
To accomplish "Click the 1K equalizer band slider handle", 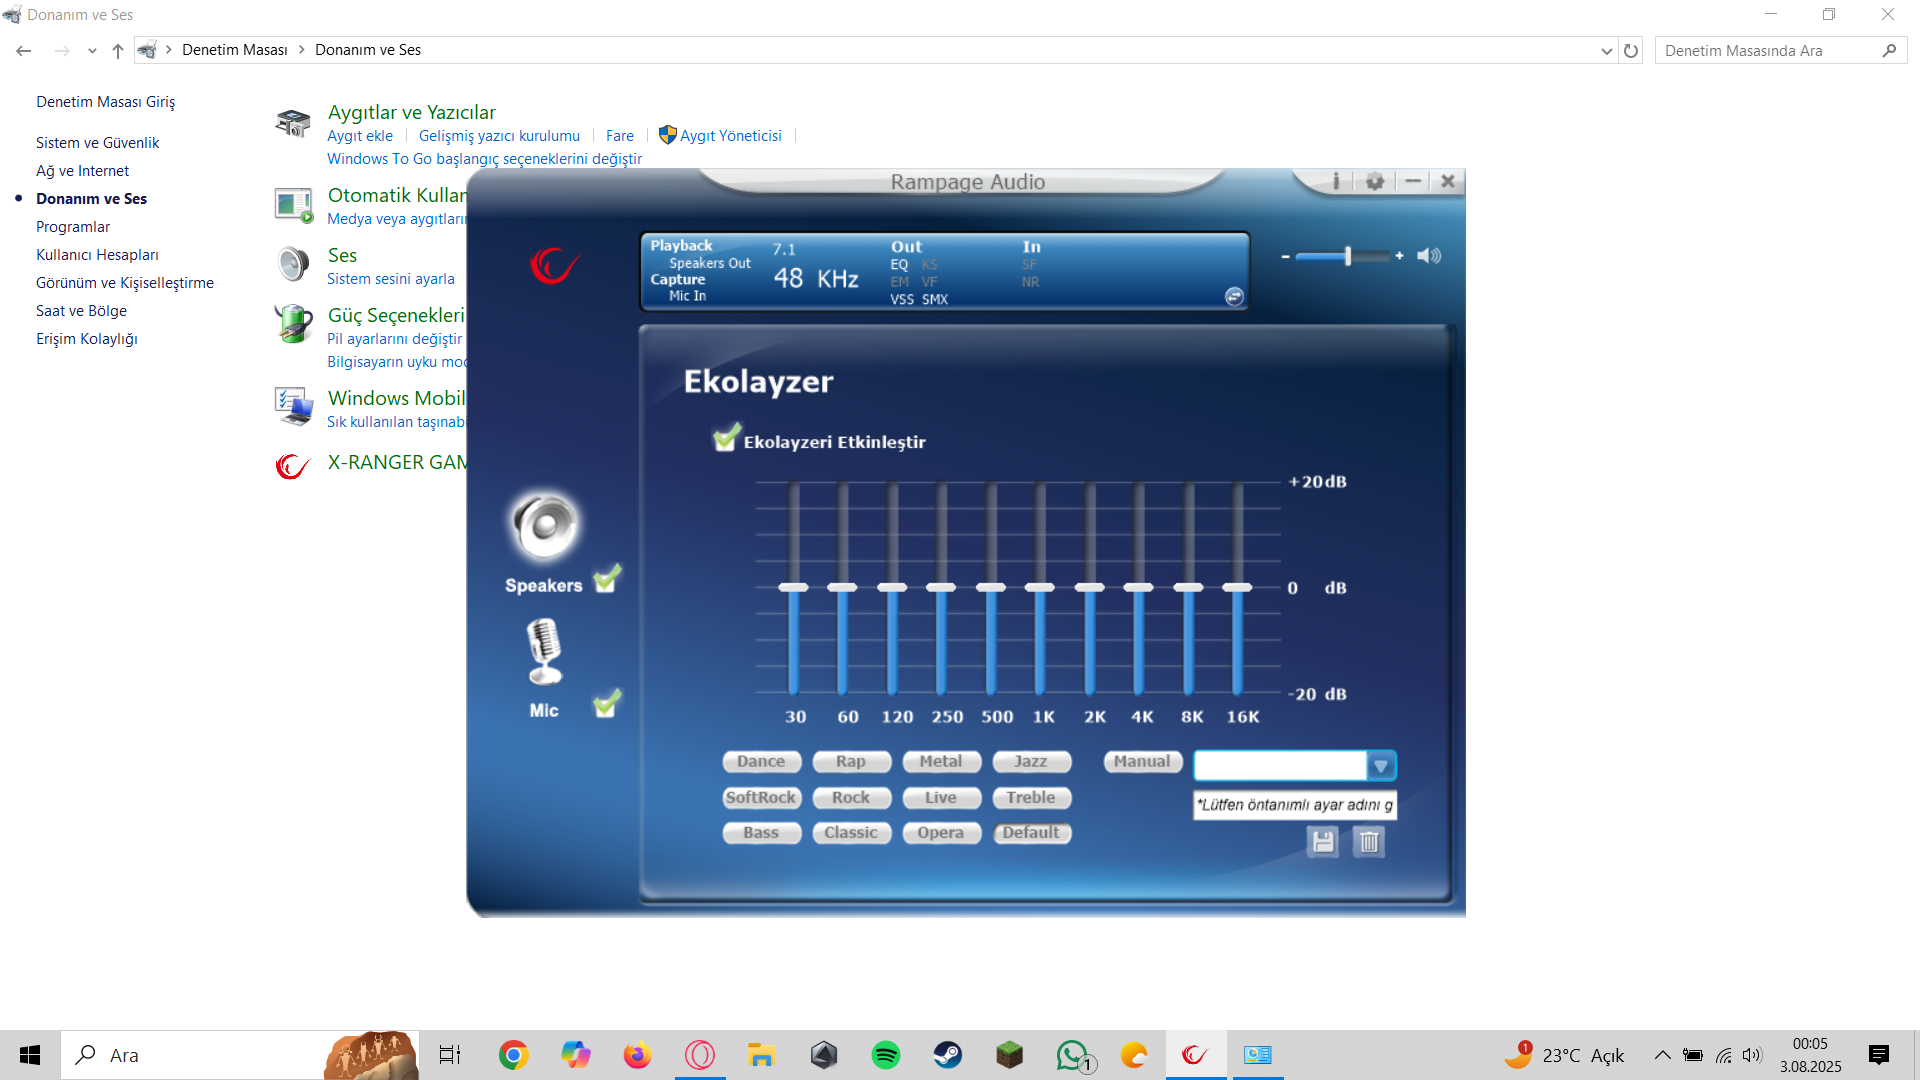I will click(x=1040, y=588).
